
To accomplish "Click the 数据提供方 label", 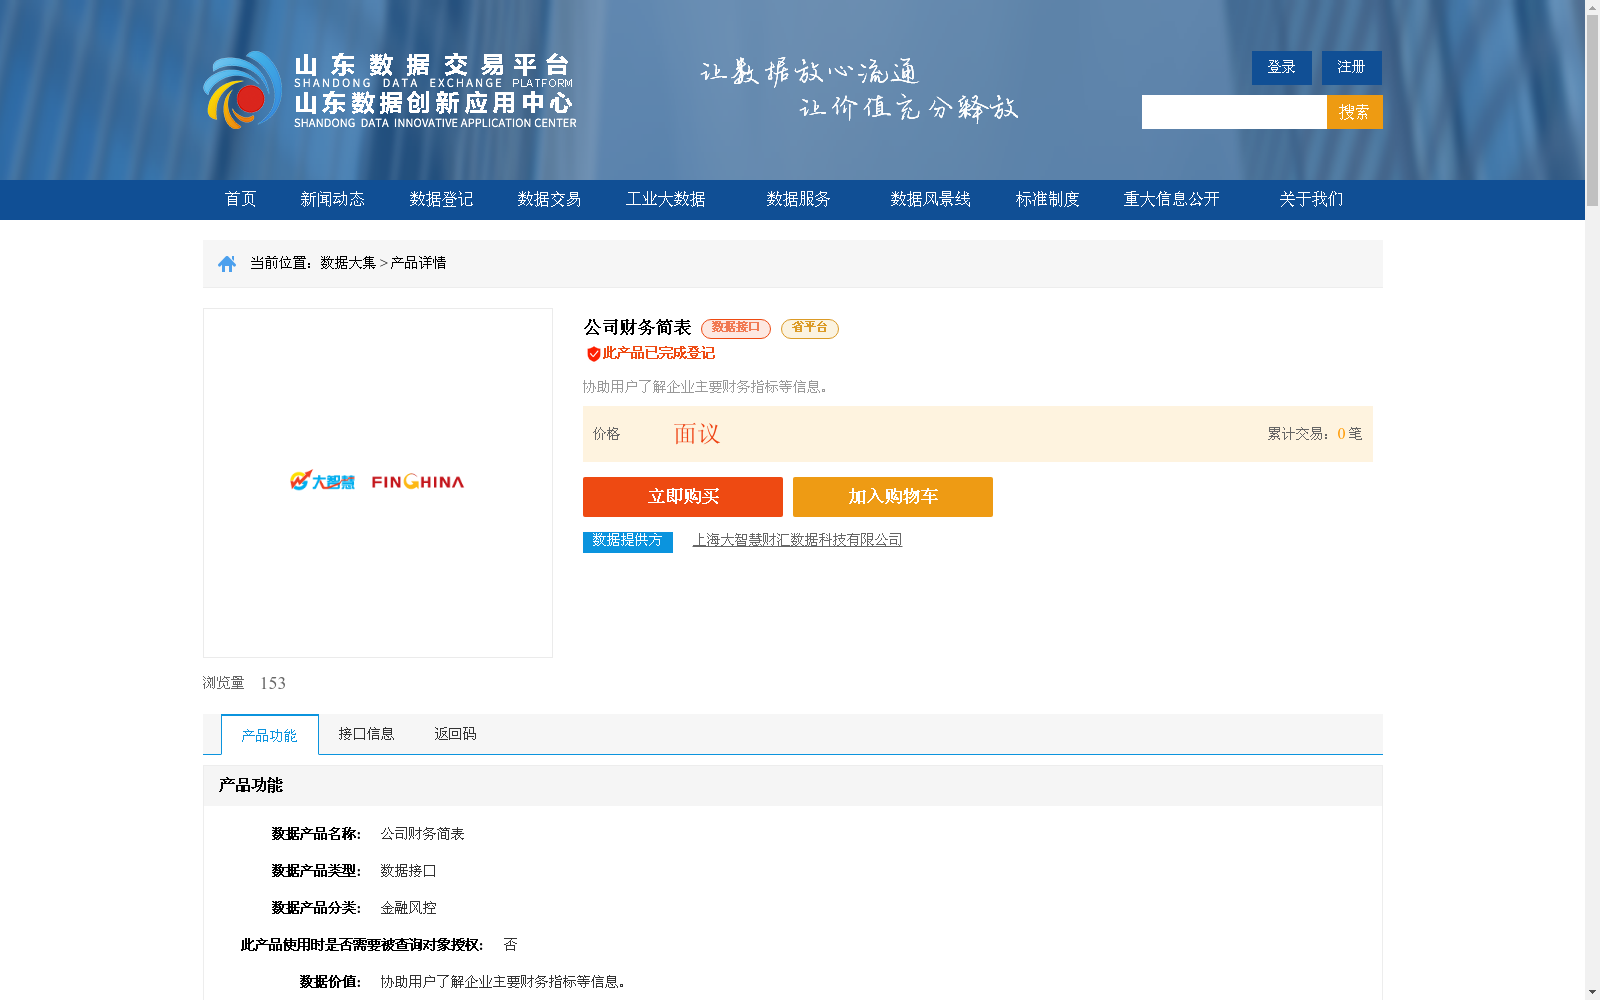I will pyautogui.click(x=628, y=541).
